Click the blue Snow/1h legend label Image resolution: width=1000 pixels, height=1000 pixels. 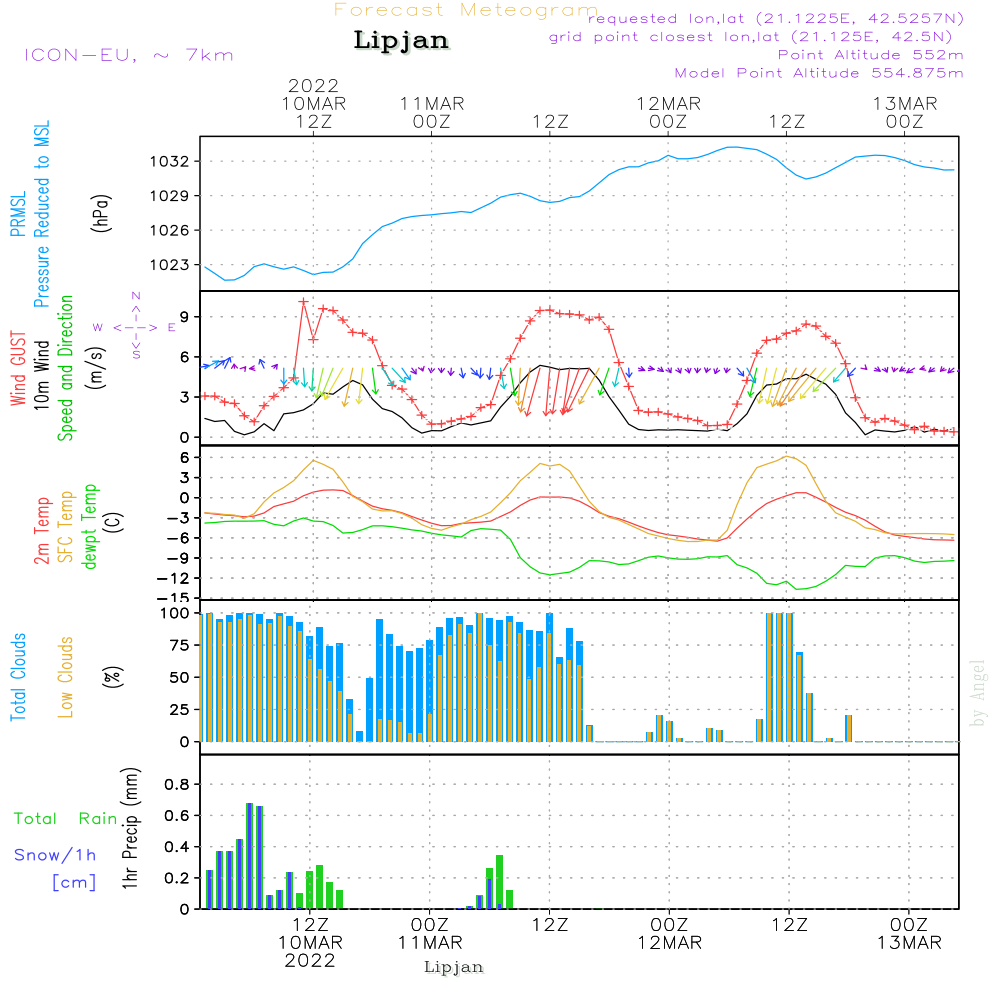pyautogui.click(x=56, y=855)
